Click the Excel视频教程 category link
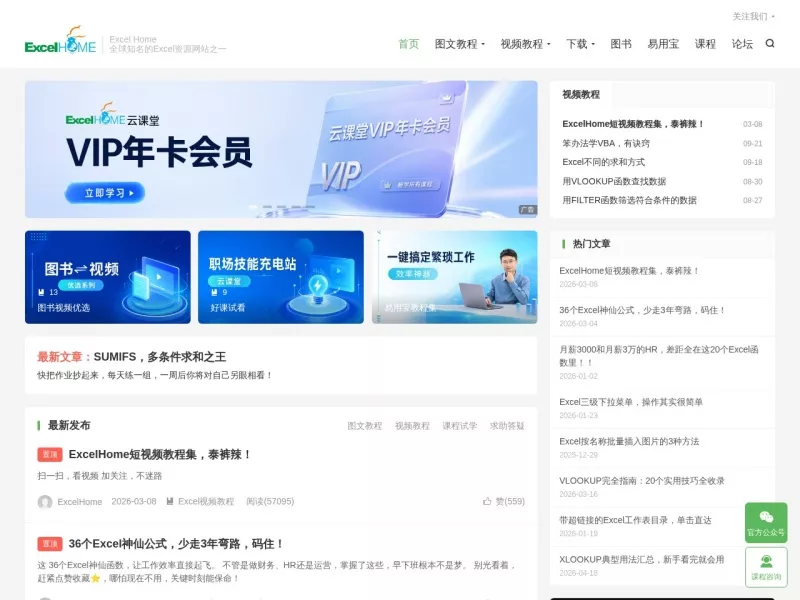Viewport: 800px width, 600px height. (x=206, y=502)
